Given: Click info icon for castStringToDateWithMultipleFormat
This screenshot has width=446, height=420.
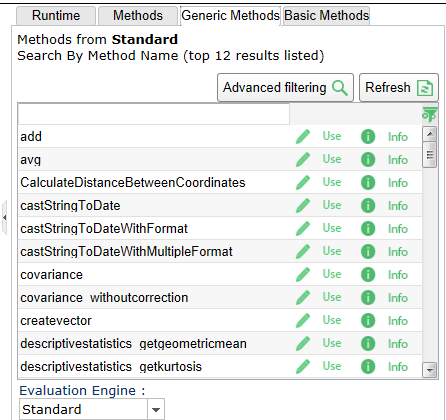Looking at the screenshot, I should point(368,251).
